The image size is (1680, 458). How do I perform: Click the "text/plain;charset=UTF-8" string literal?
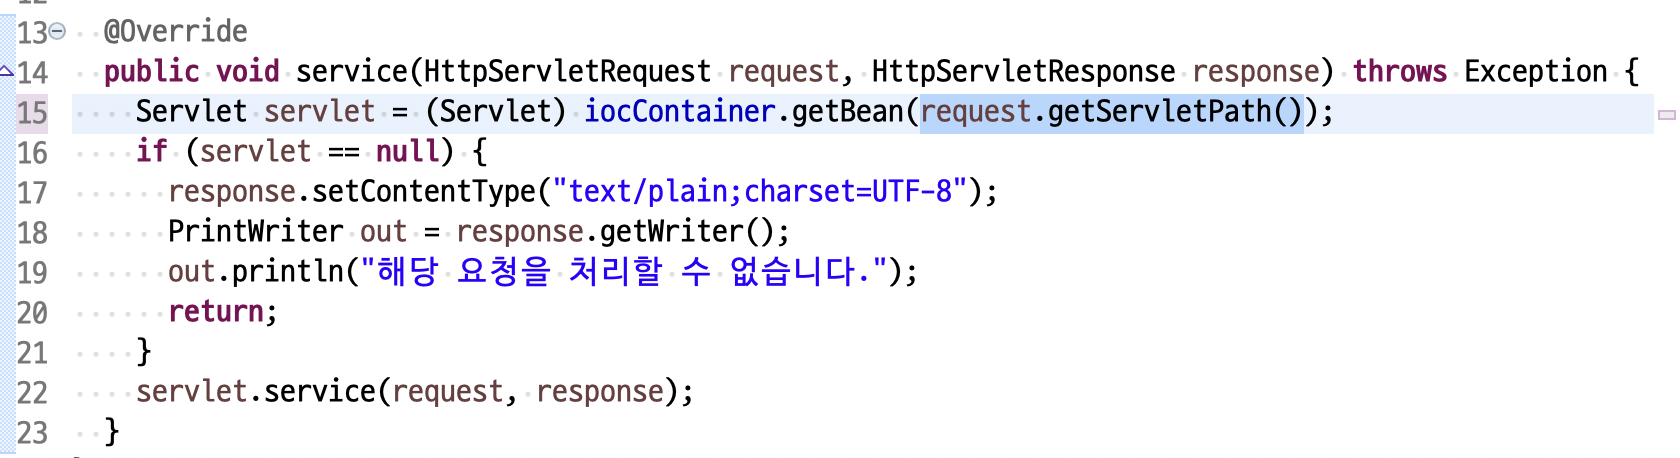pos(760,191)
